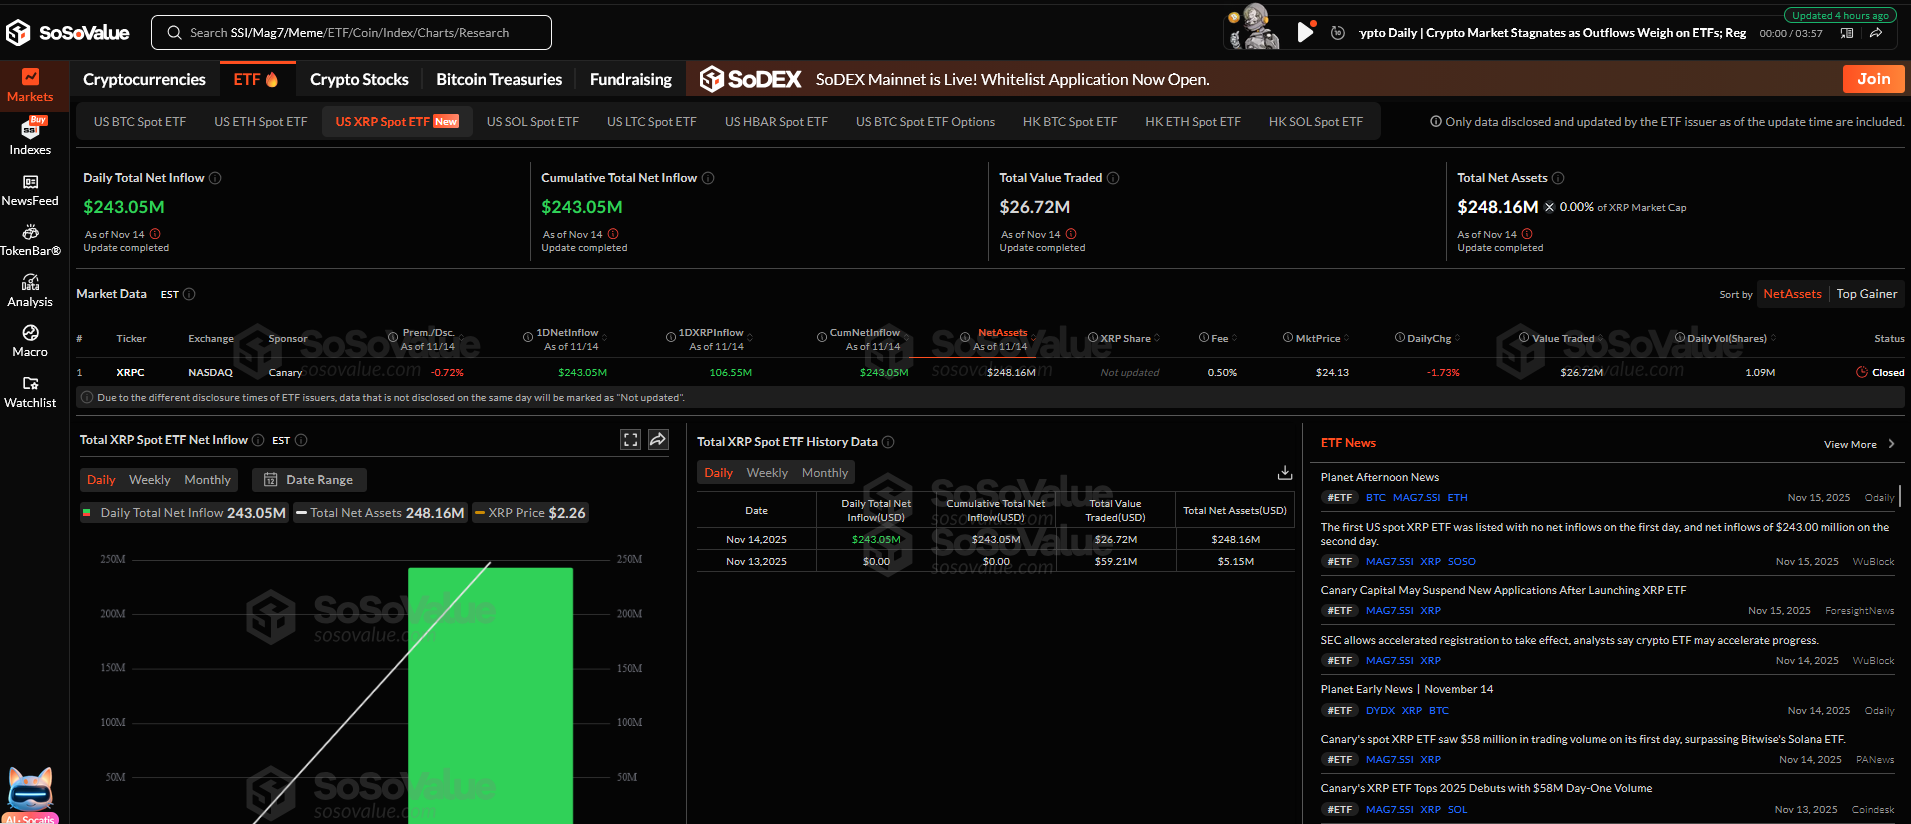Click the Total Net Assets date warning icon
The height and width of the screenshot is (824, 1911).
[1527, 234]
